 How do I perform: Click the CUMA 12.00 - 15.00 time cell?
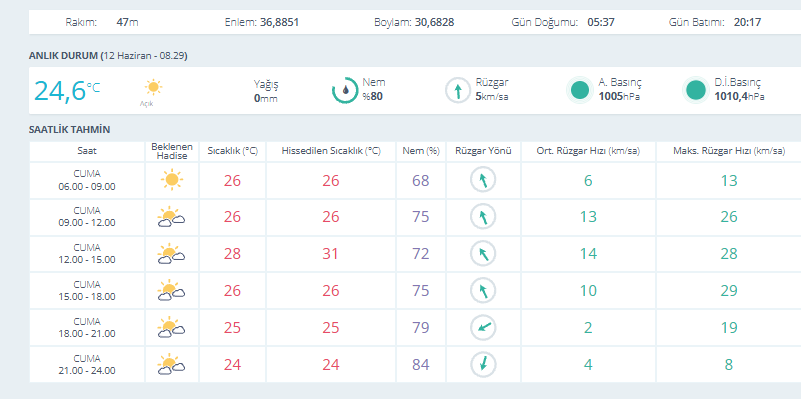[87, 254]
